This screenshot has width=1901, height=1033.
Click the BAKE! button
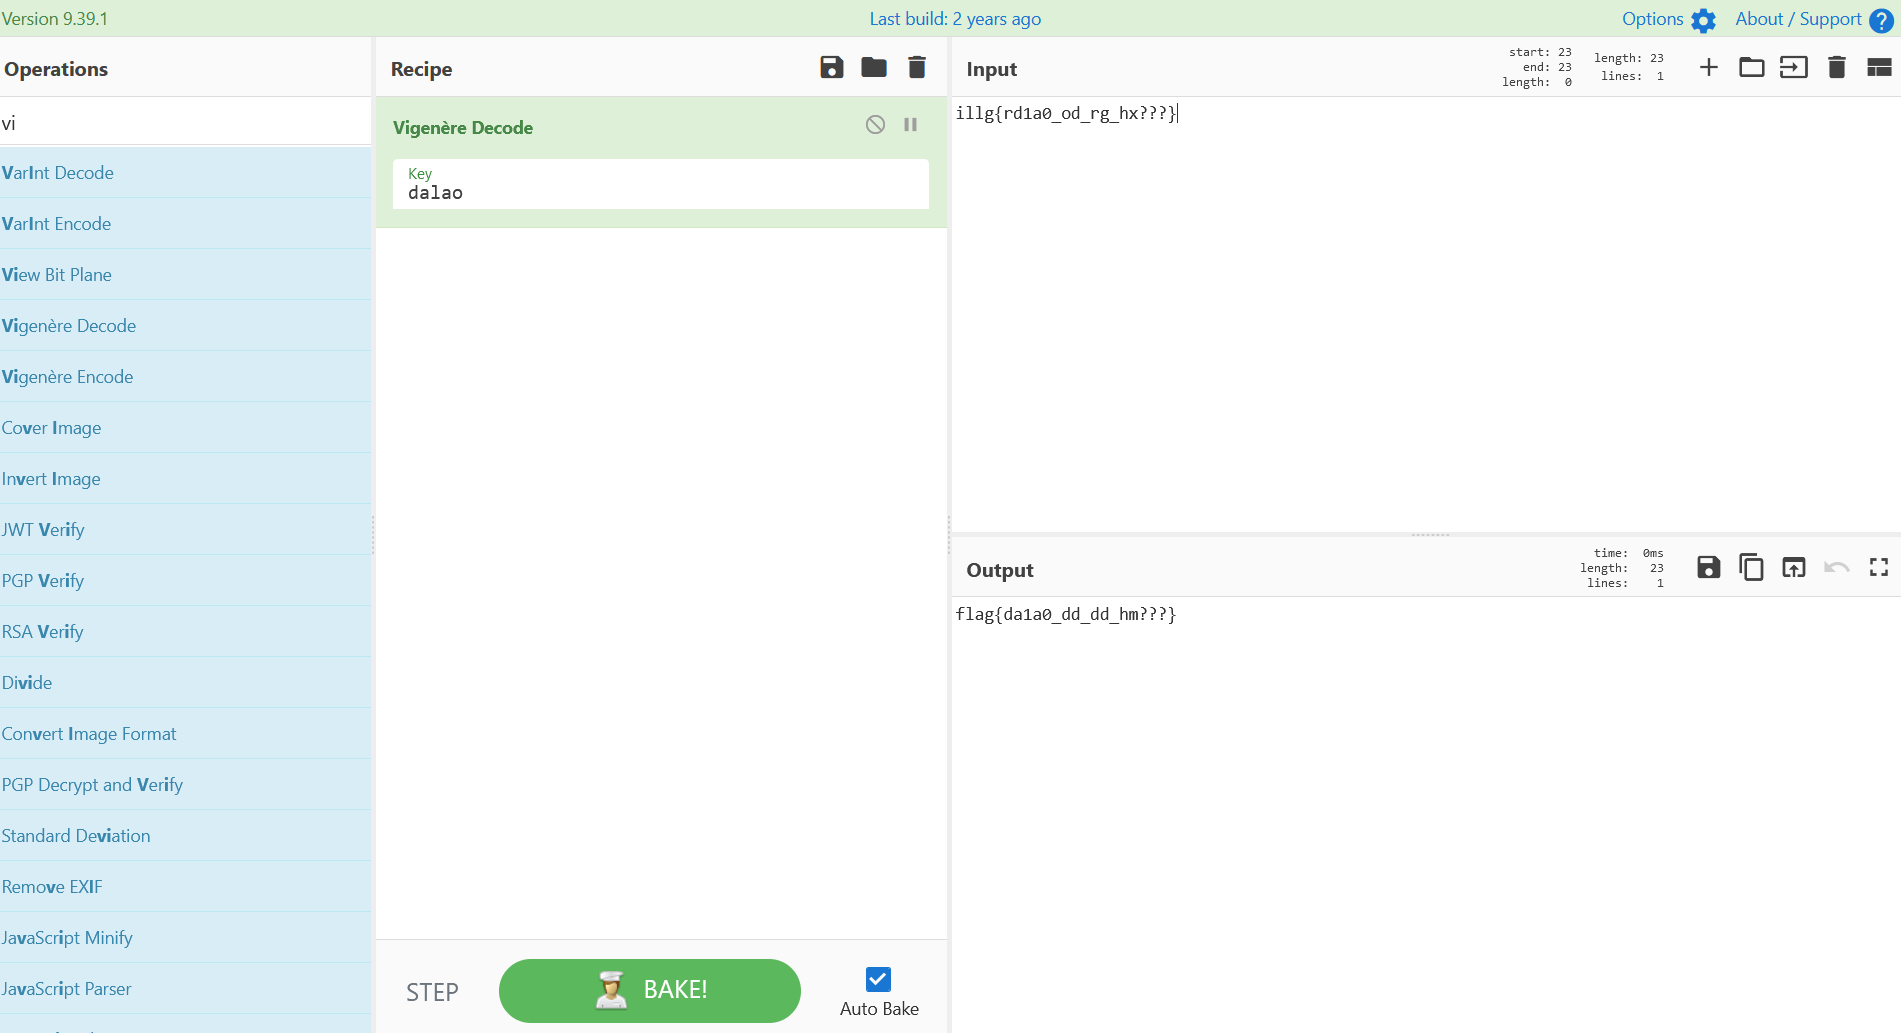coord(650,990)
